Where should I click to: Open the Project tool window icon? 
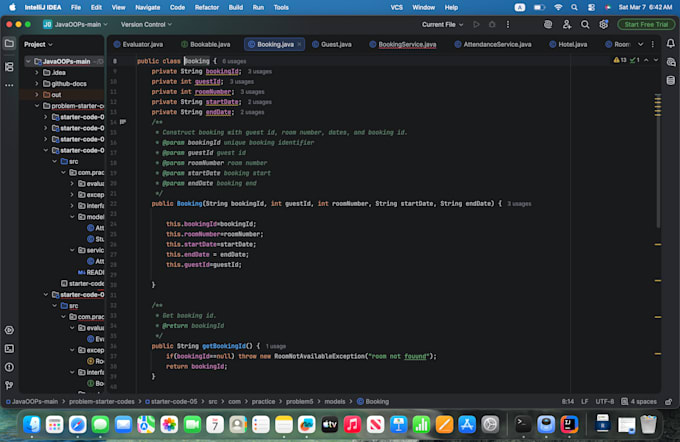point(9,43)
